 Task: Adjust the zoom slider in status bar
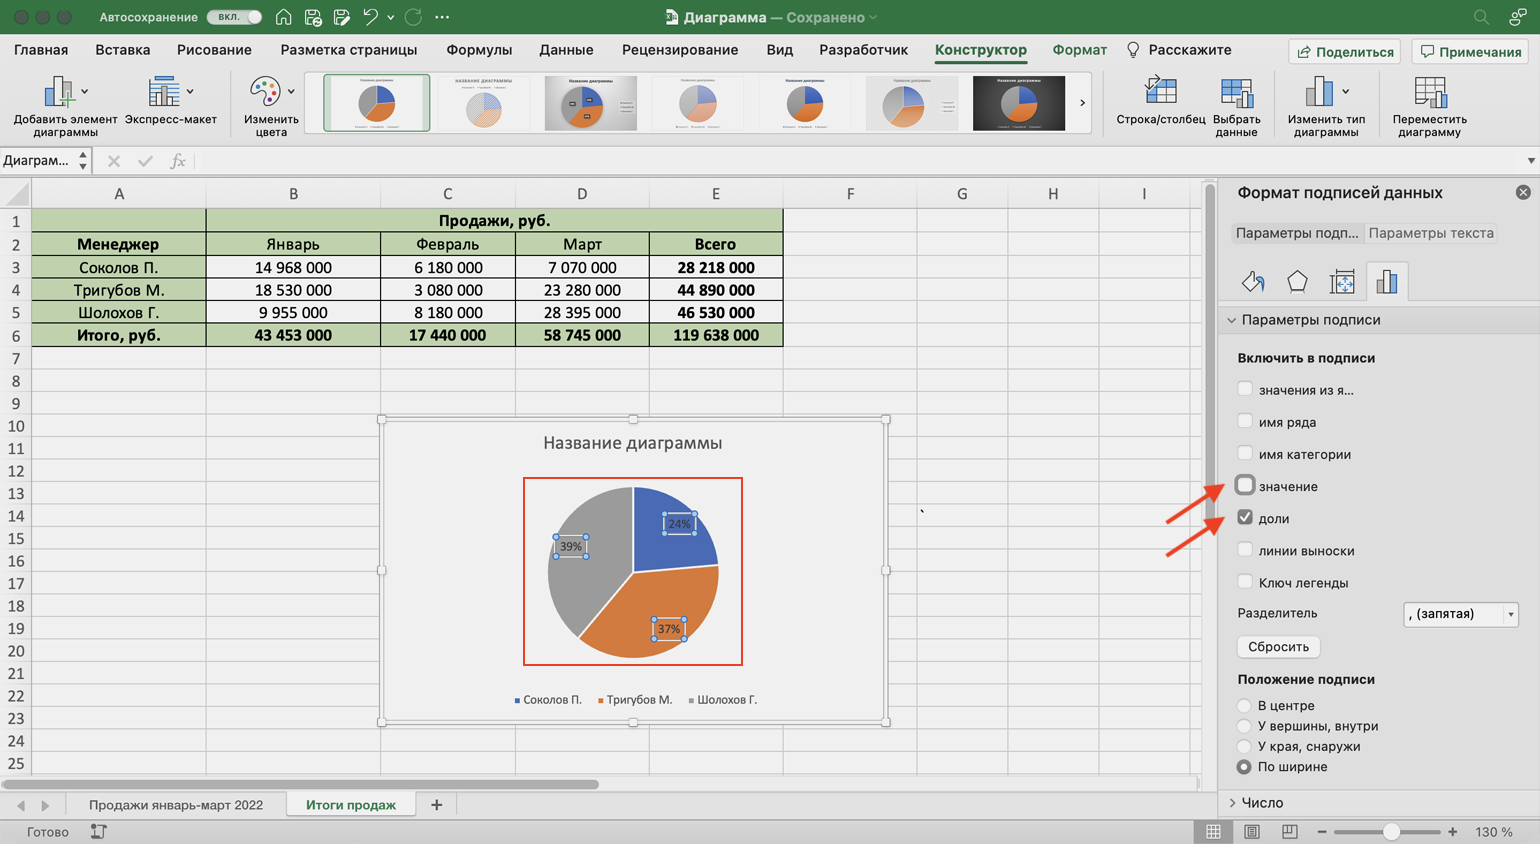pyautogui.click(x=1391, y=832)
